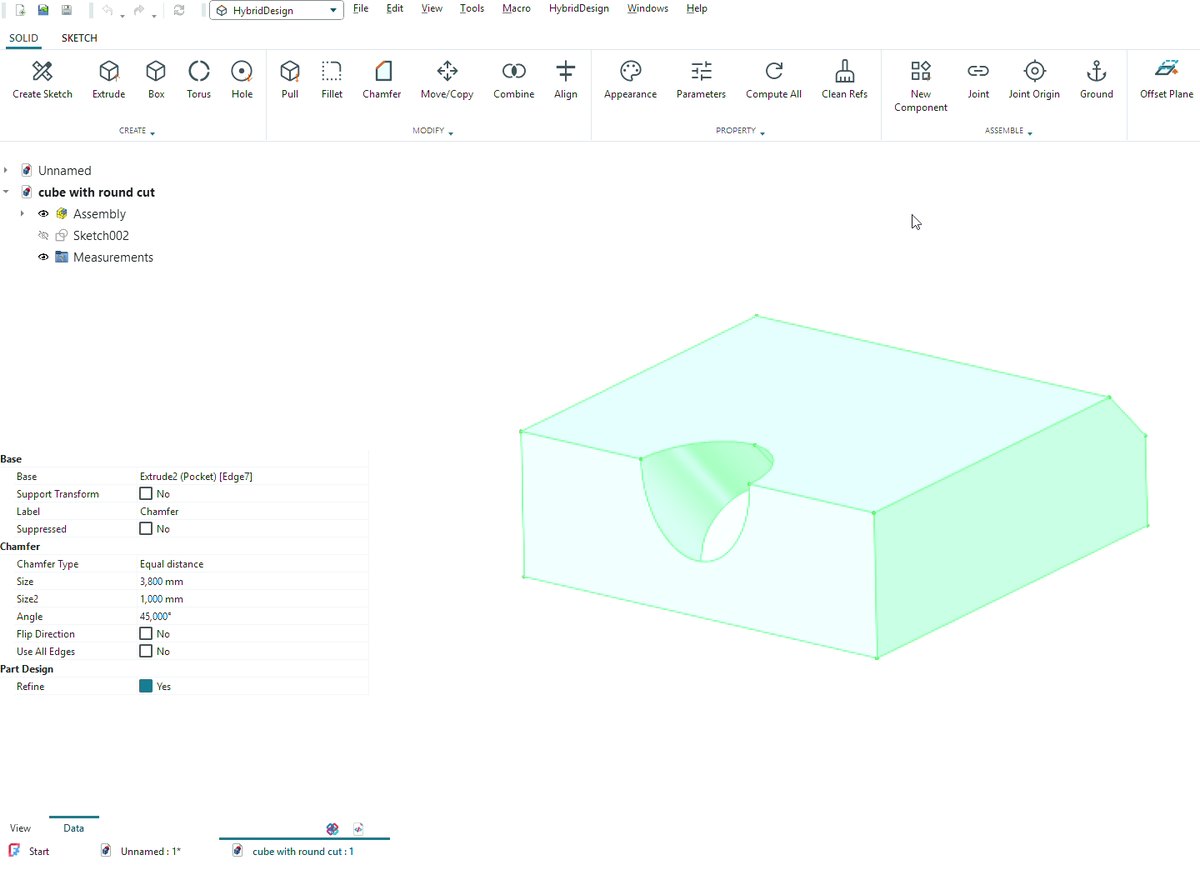This screenshot has width=1200, height=895.
Task: Open the HybridDesign workbench dropdown
Action: click(276, 10)
